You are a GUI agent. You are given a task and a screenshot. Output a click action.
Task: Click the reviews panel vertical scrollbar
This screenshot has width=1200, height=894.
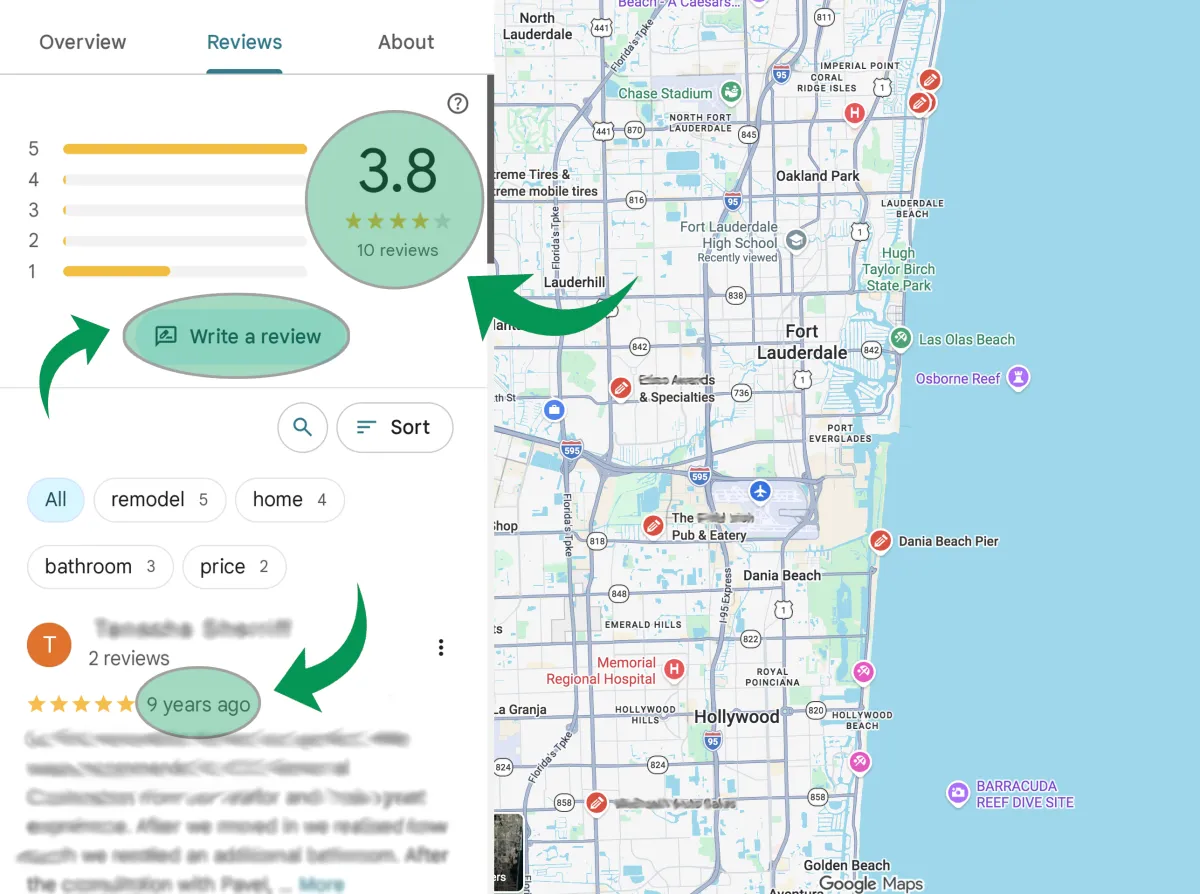[x=490, y=168]
